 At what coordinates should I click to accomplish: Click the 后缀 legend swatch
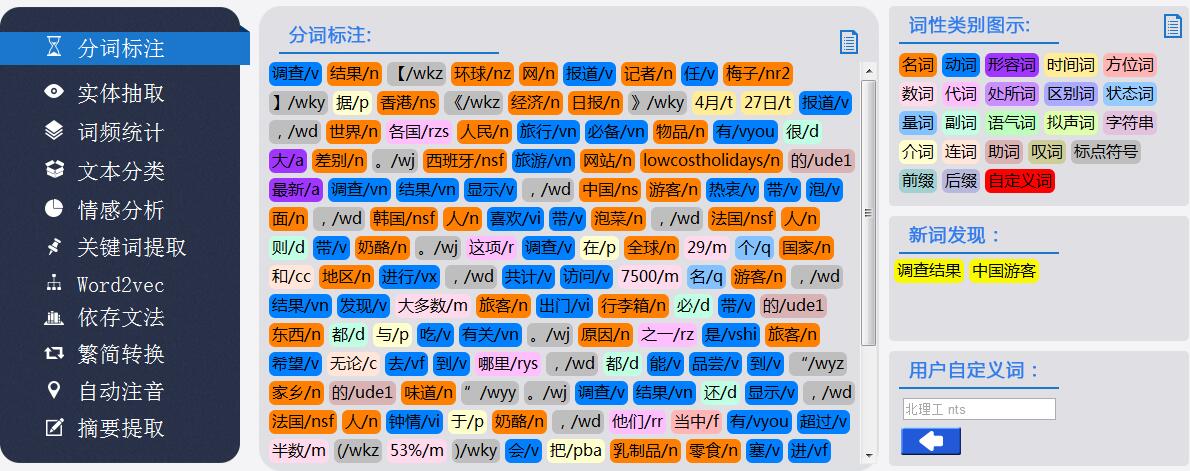tap(961, 181)
